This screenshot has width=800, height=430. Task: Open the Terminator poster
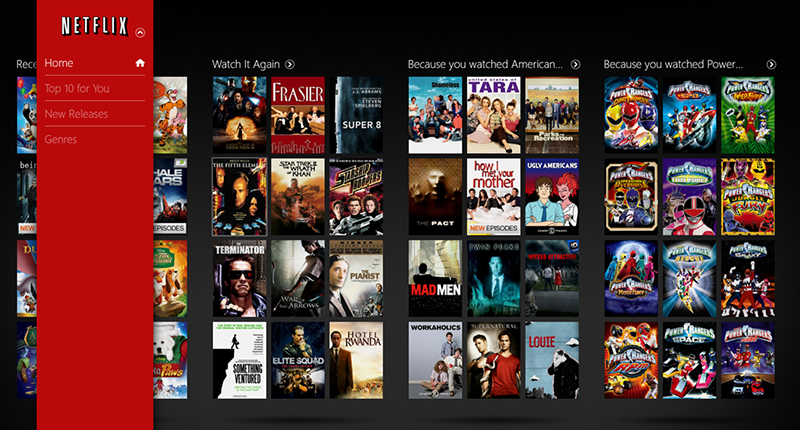239,279
